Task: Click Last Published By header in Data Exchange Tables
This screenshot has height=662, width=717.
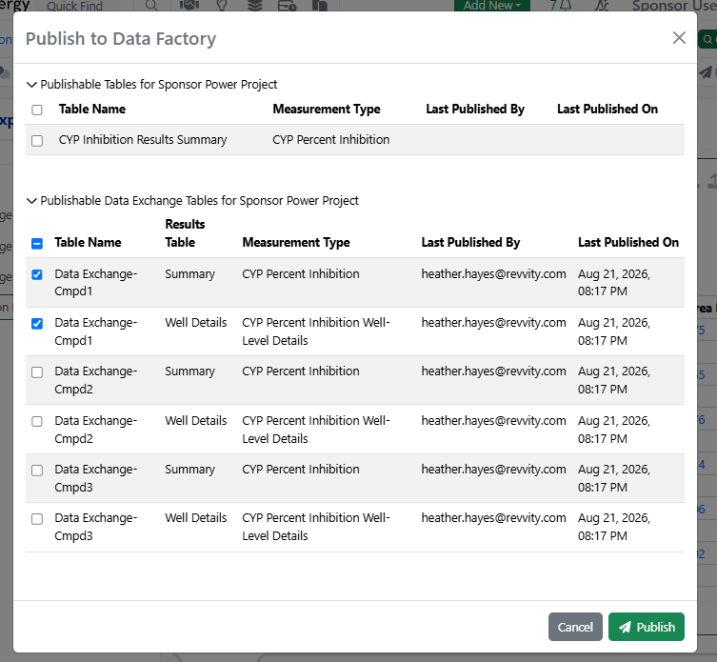Action: coord(471,242)
